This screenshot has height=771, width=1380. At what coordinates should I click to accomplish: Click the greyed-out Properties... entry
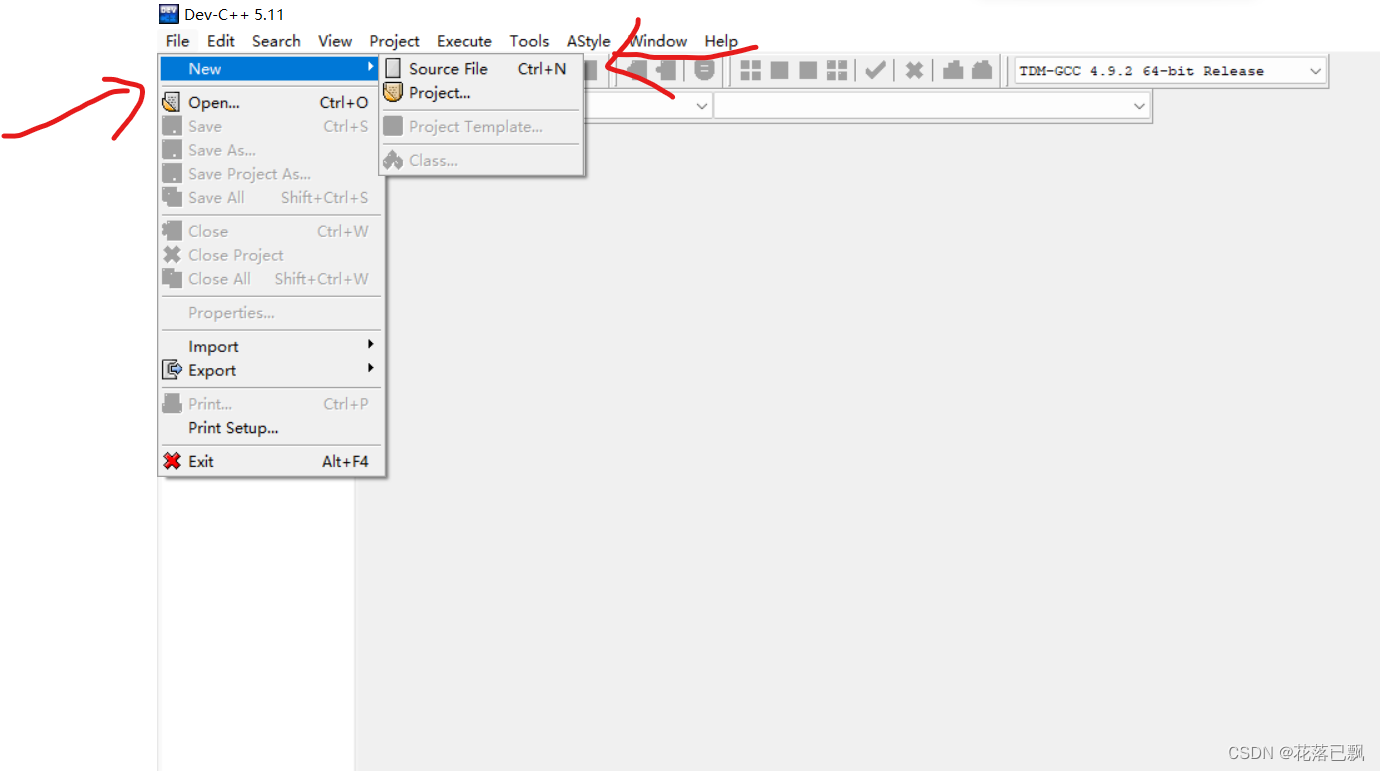271,313
